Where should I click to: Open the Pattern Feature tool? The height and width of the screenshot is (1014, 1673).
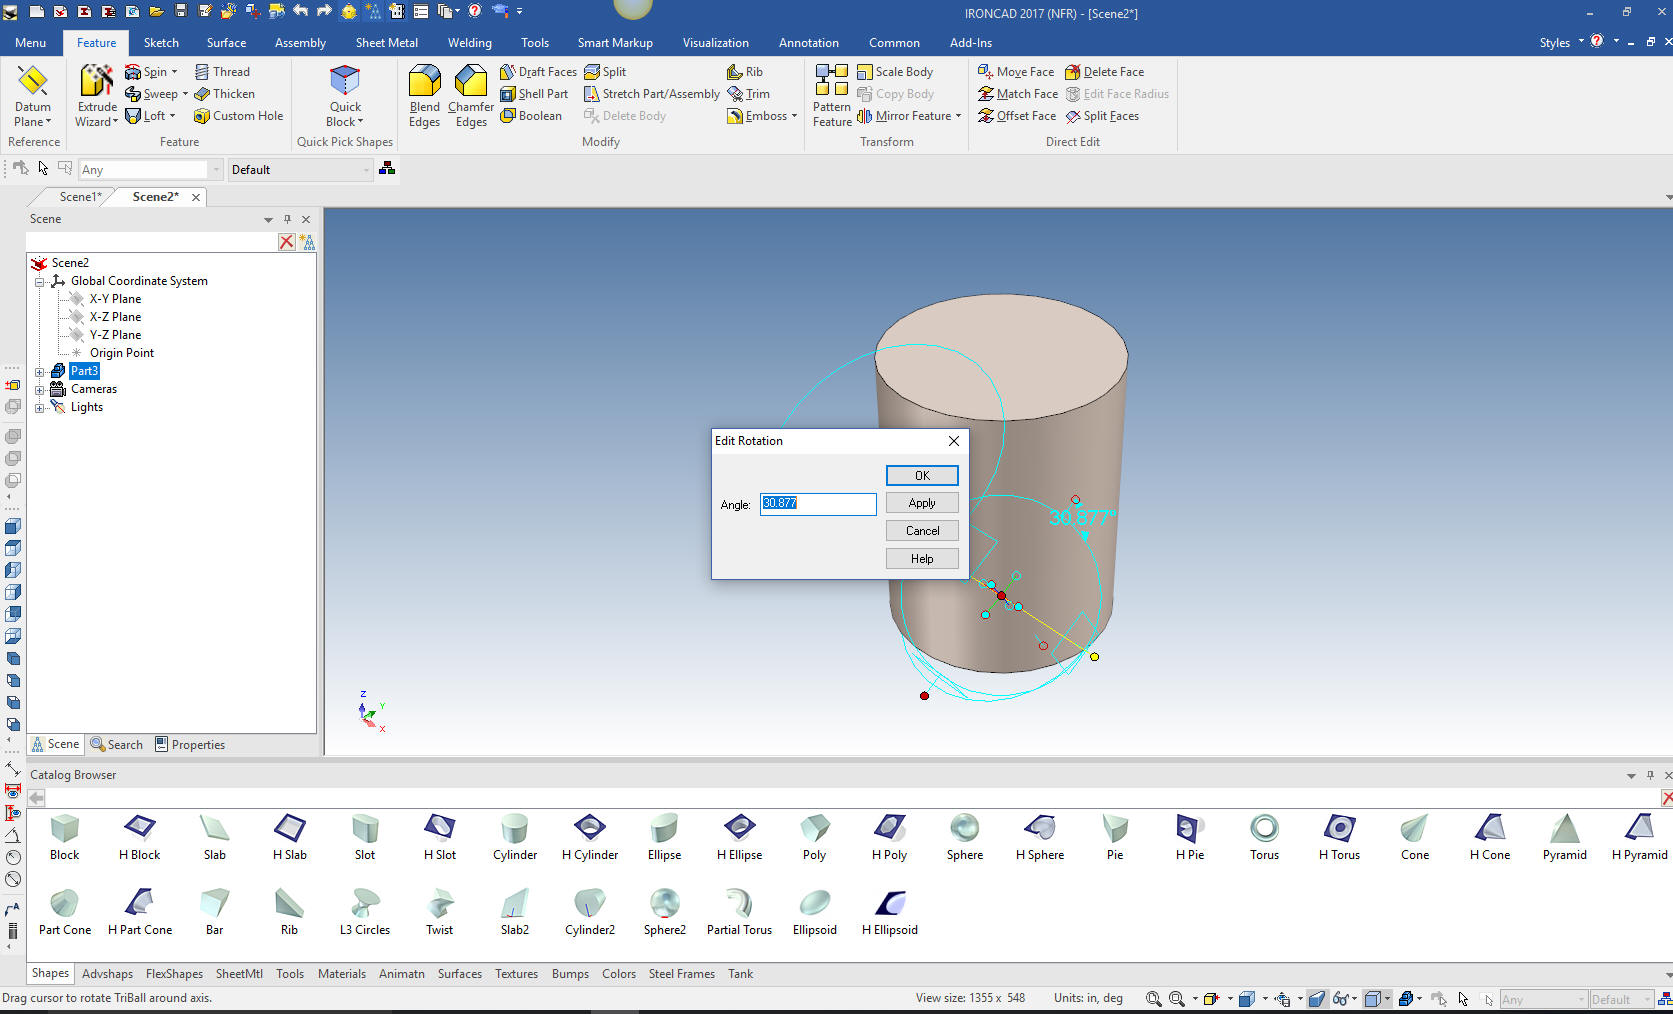(x=831, y=82)
